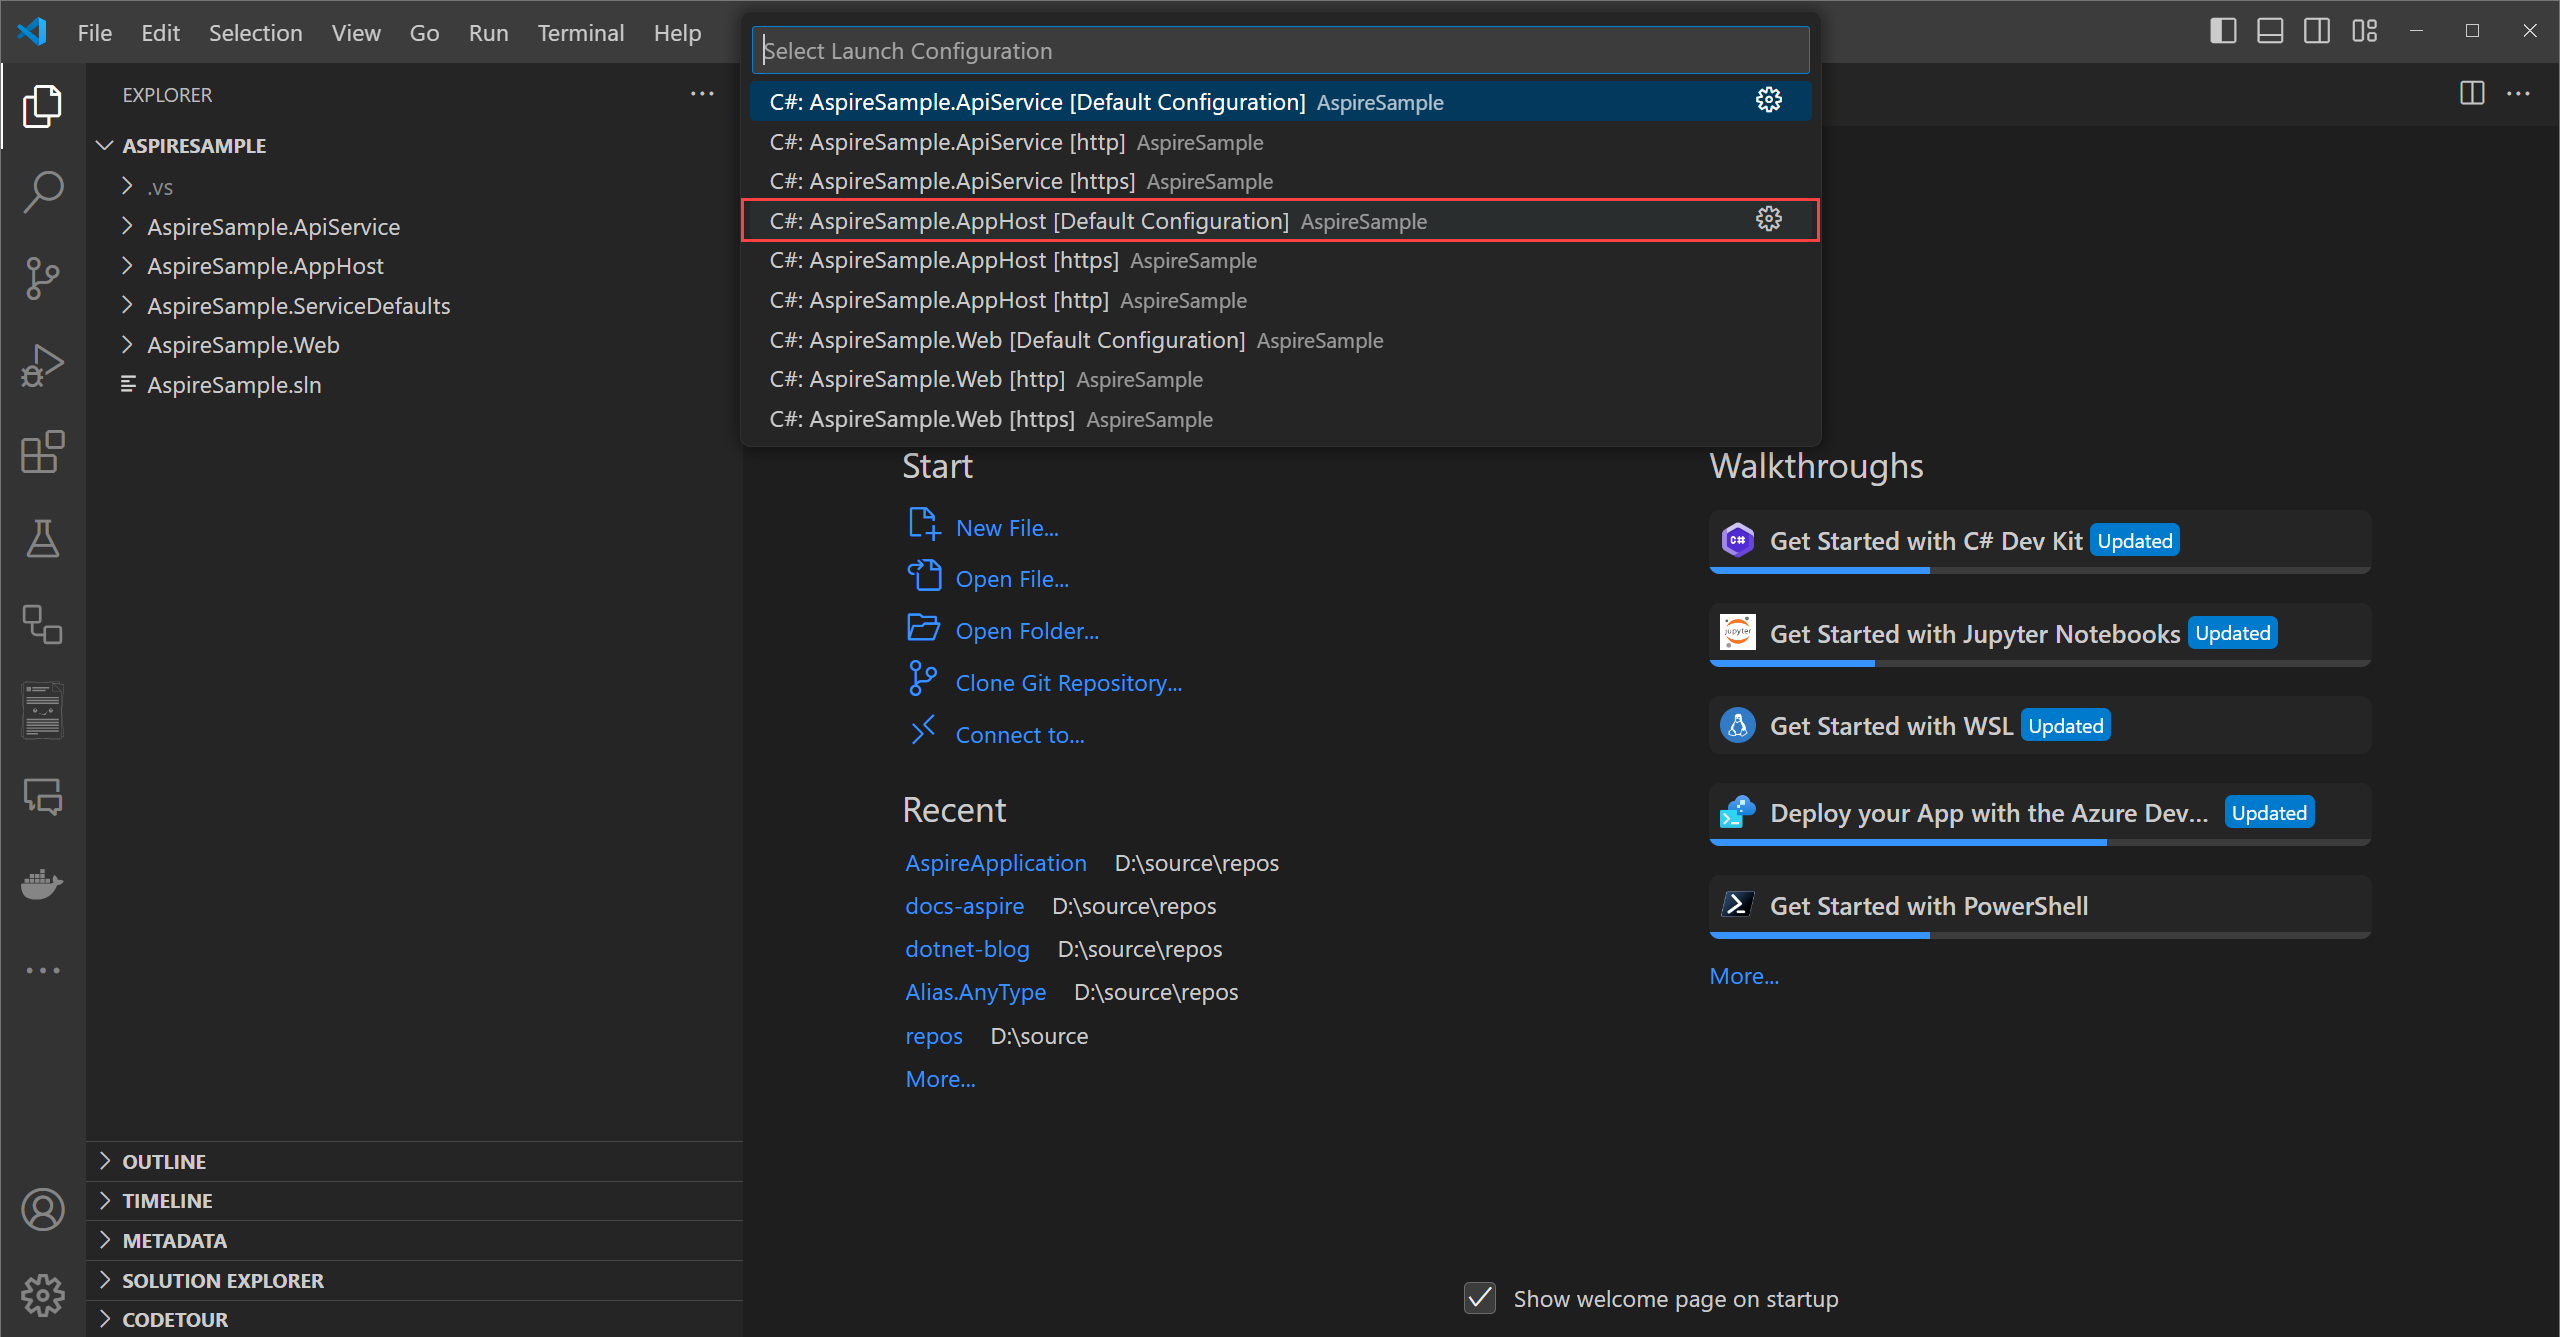The height and width of the screenshot is (1337, 2560).
Task: Expand the AspireSample.ApiService folder
Action: 273,227
